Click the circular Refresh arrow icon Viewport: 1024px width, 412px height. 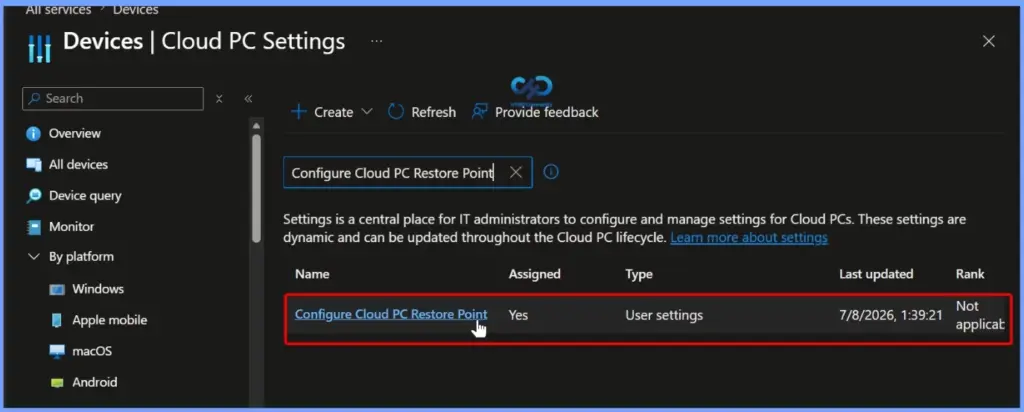[396, 112]
